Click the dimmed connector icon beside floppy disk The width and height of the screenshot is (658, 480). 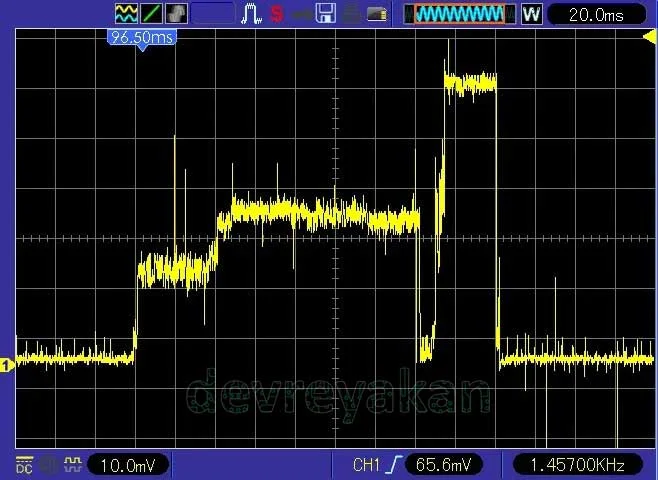(x=302, y=15)
